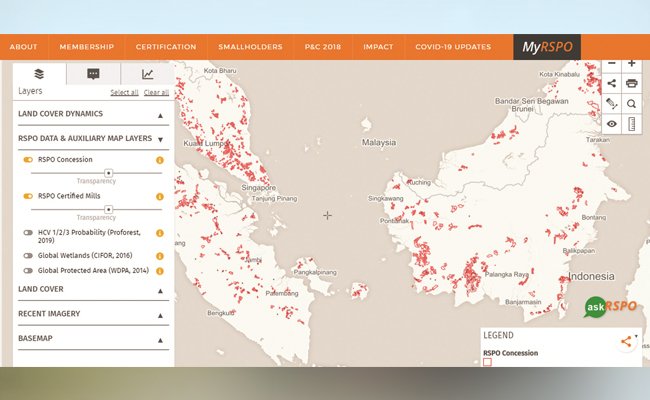The height and width of the screenshot is (400, 650).
Task: Collapse the Legend panel arrow
Action: 636,336
